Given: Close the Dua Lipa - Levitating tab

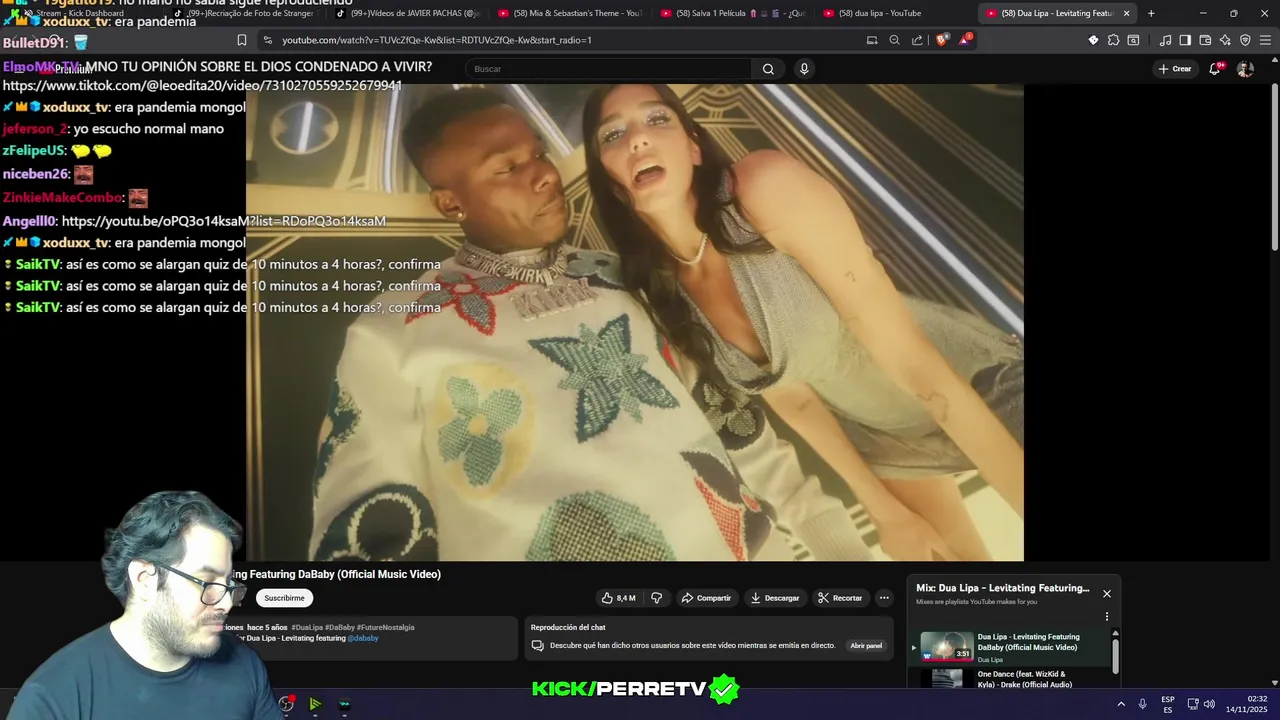Looking at the screenshot, I should 1126,13.
